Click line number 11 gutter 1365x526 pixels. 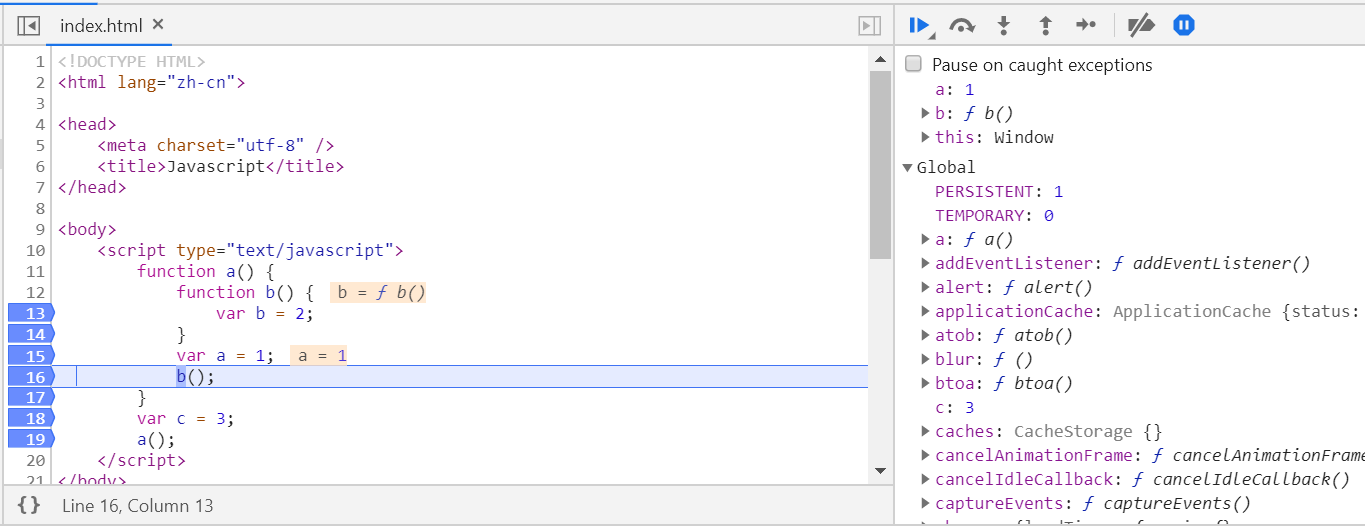coord(34,271)
